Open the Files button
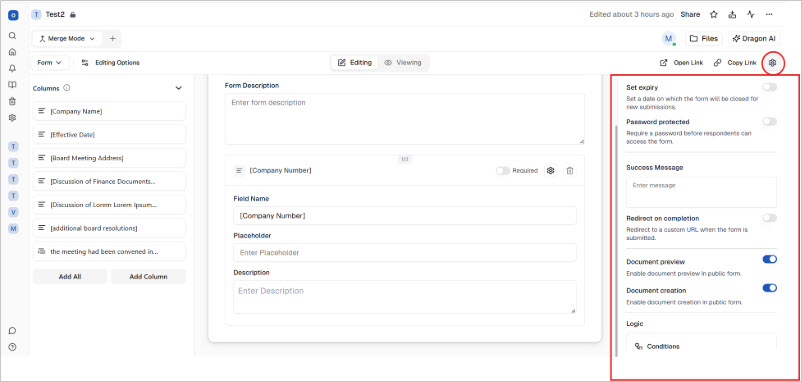The image size is (802, 382). (703, 38)
